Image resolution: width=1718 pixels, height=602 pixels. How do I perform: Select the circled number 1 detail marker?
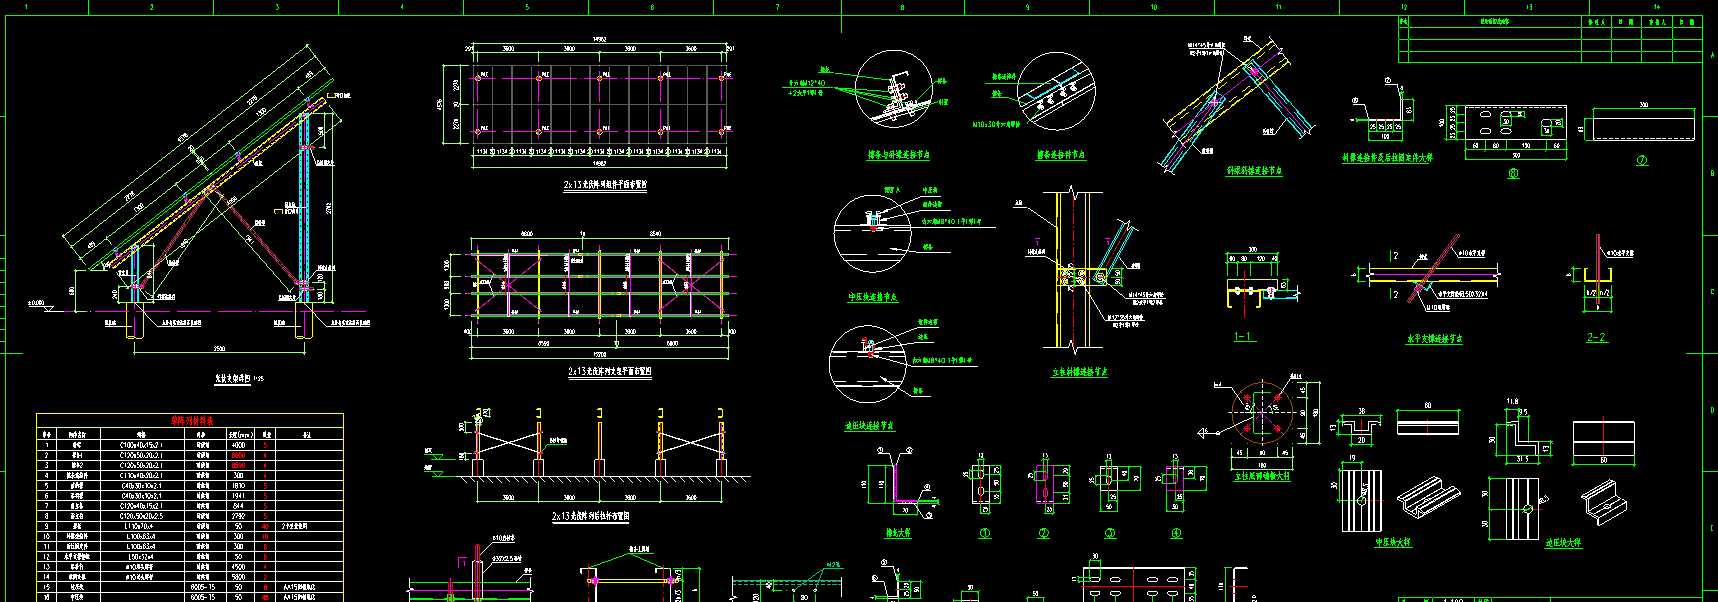pos(985,534)
